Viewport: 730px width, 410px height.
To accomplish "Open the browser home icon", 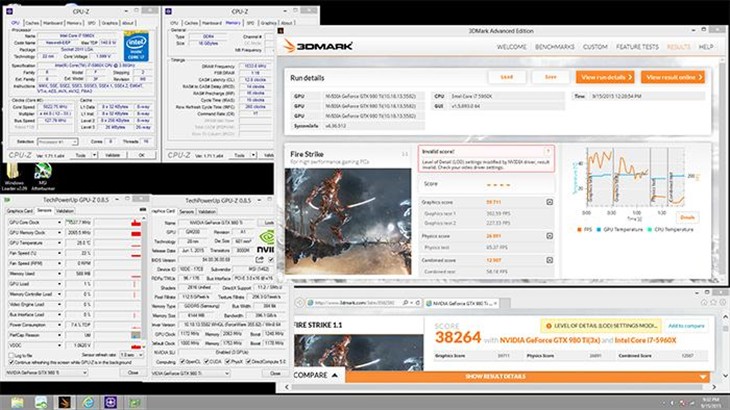I will click(704, 302).
